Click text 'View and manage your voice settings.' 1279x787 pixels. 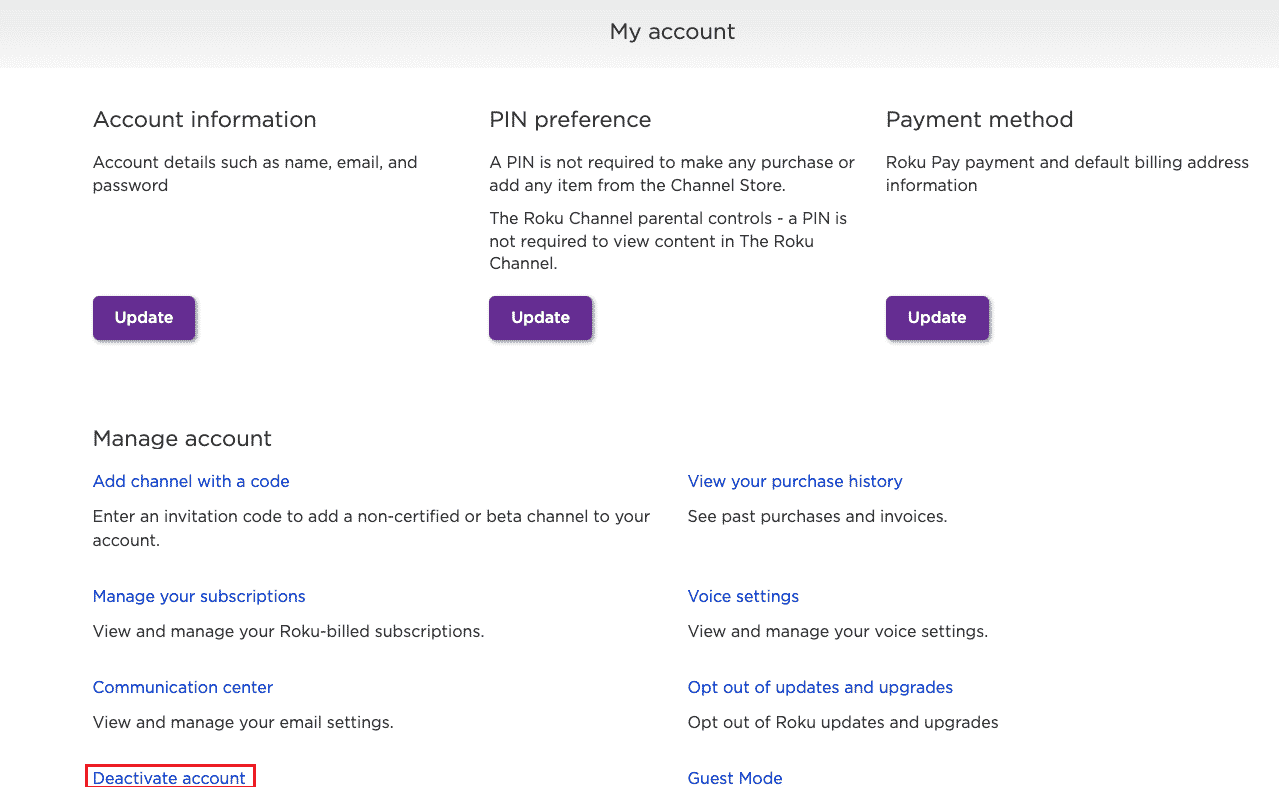tap(838, 632)
